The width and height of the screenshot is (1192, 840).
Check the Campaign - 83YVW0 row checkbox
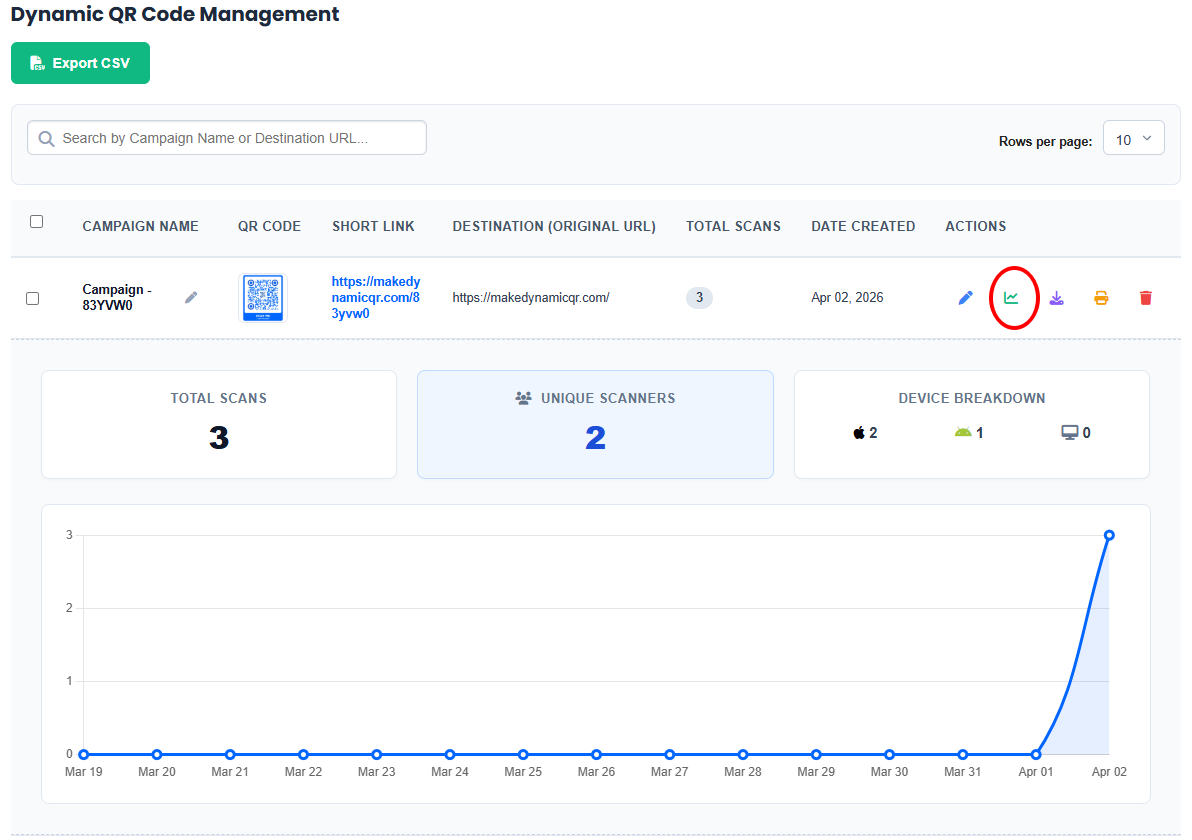33,298
